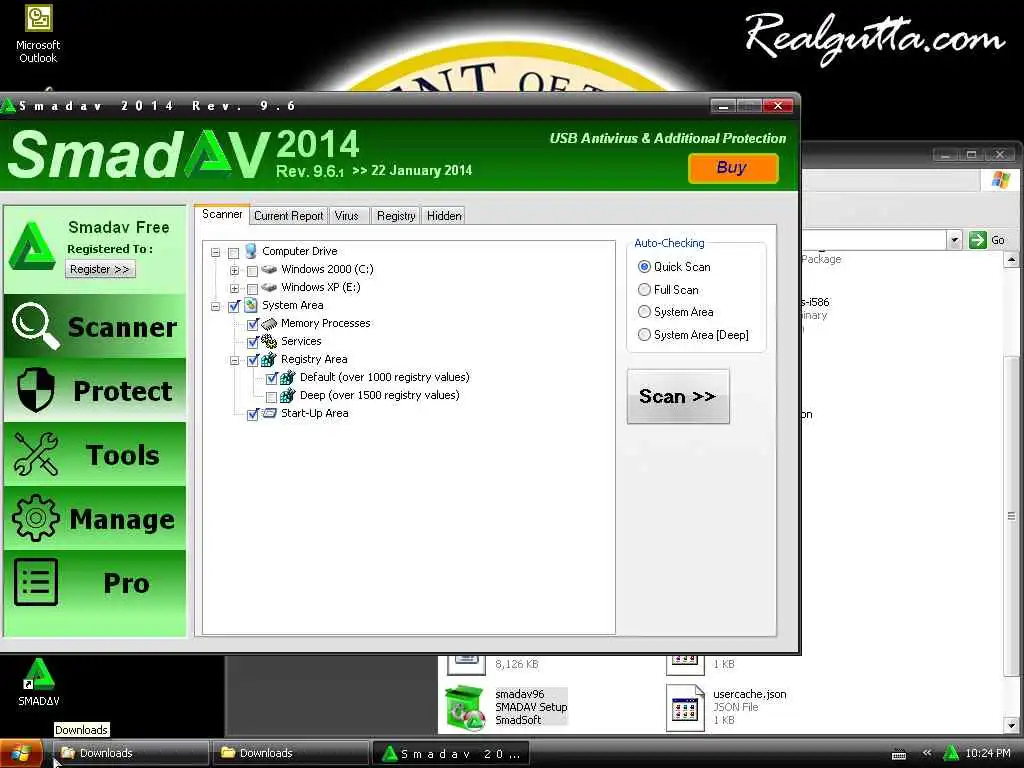
Task: Uncheck the Start-Up Area checkbox
Action: [253, 415]
